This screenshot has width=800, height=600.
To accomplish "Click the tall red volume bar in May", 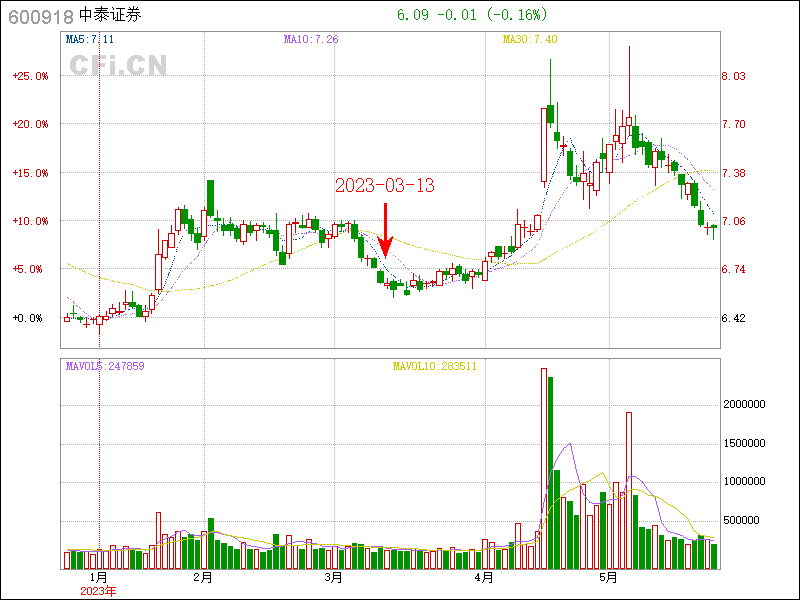I will coord(629,491).
